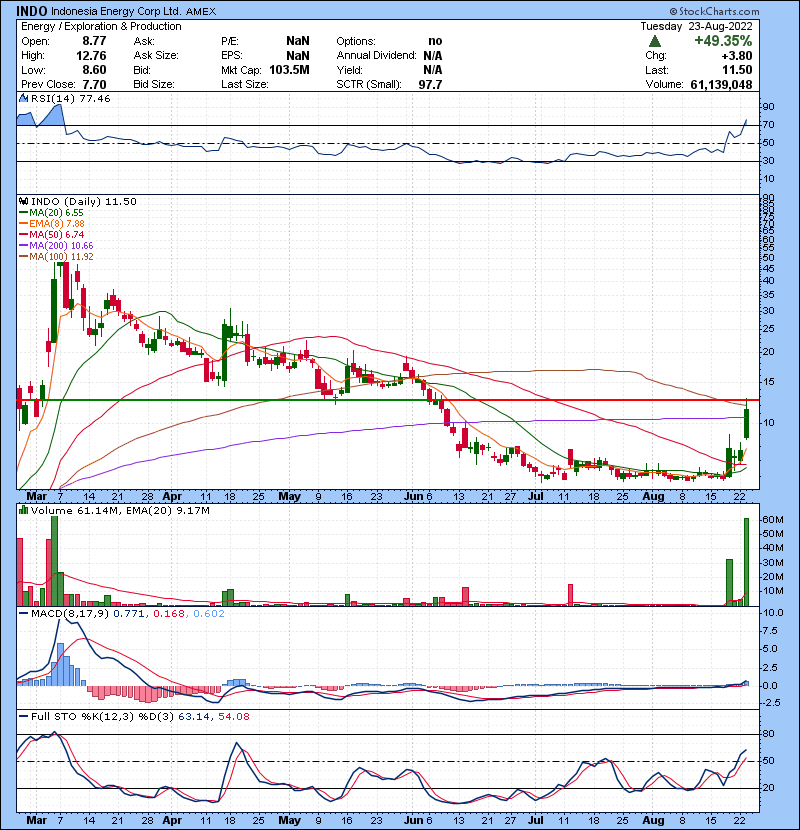Screen dimensions: 800x830
Task: Click the Open 8.77 value
Action: [x=94, y=41]
